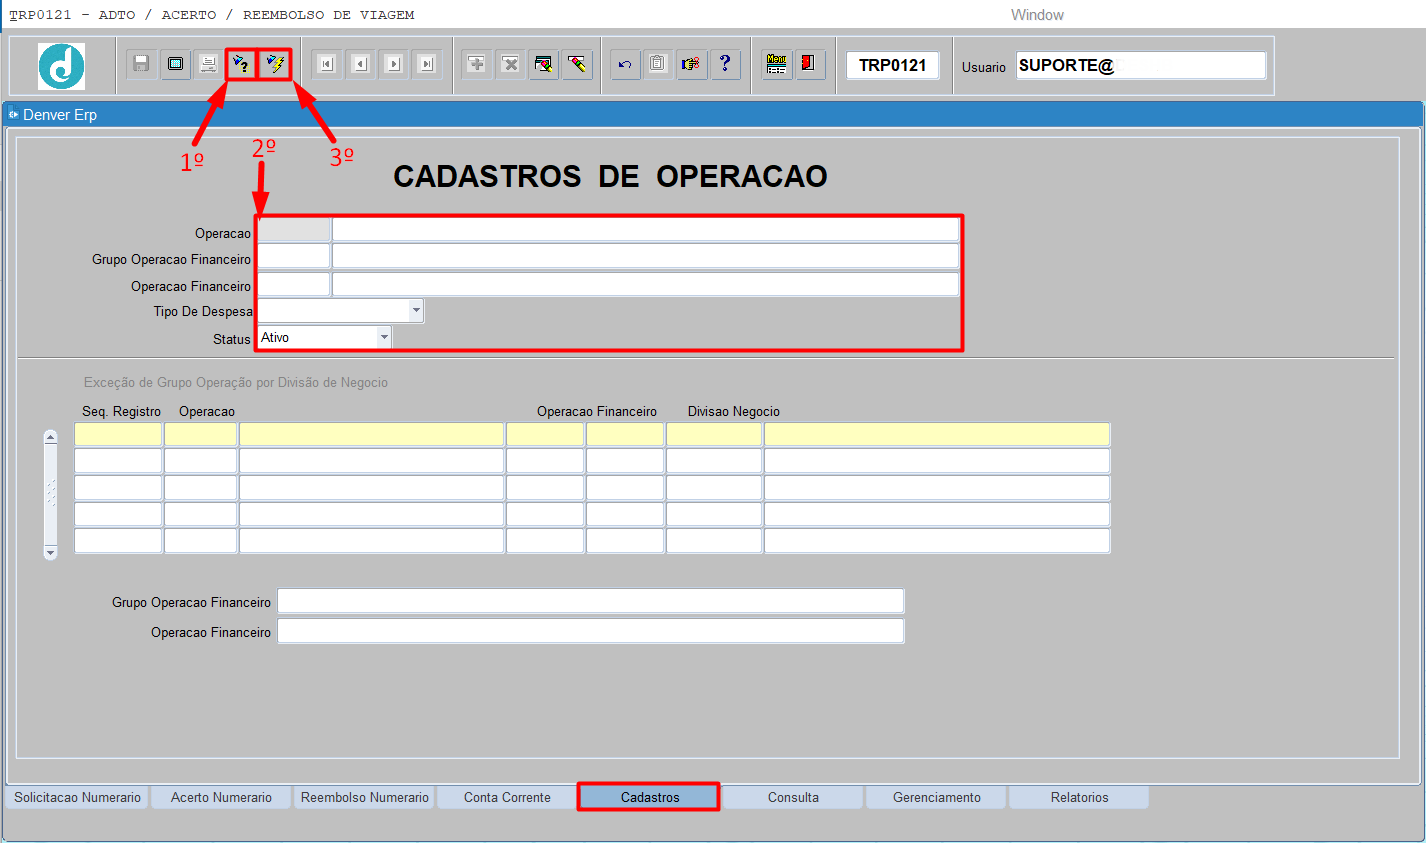Click the grid scrollbar down arrow
The width and height of the screenshot is (1426, 843).
point(51,552)
